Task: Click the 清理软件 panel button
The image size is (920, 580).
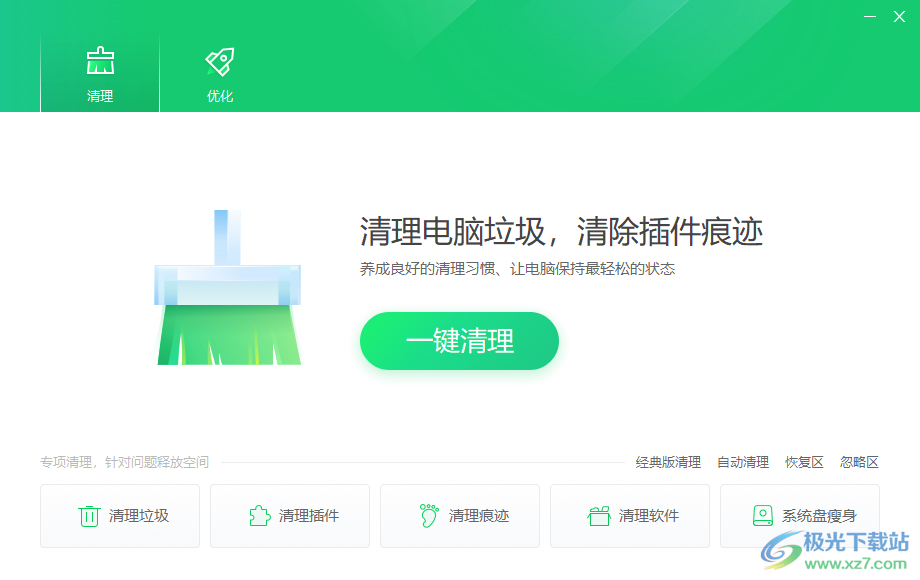Action: [x=630, y=516]
